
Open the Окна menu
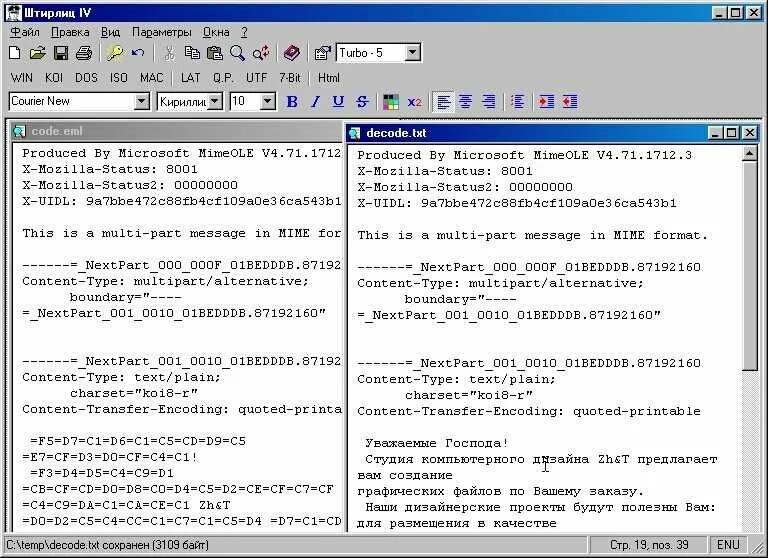tap(216, 32)
